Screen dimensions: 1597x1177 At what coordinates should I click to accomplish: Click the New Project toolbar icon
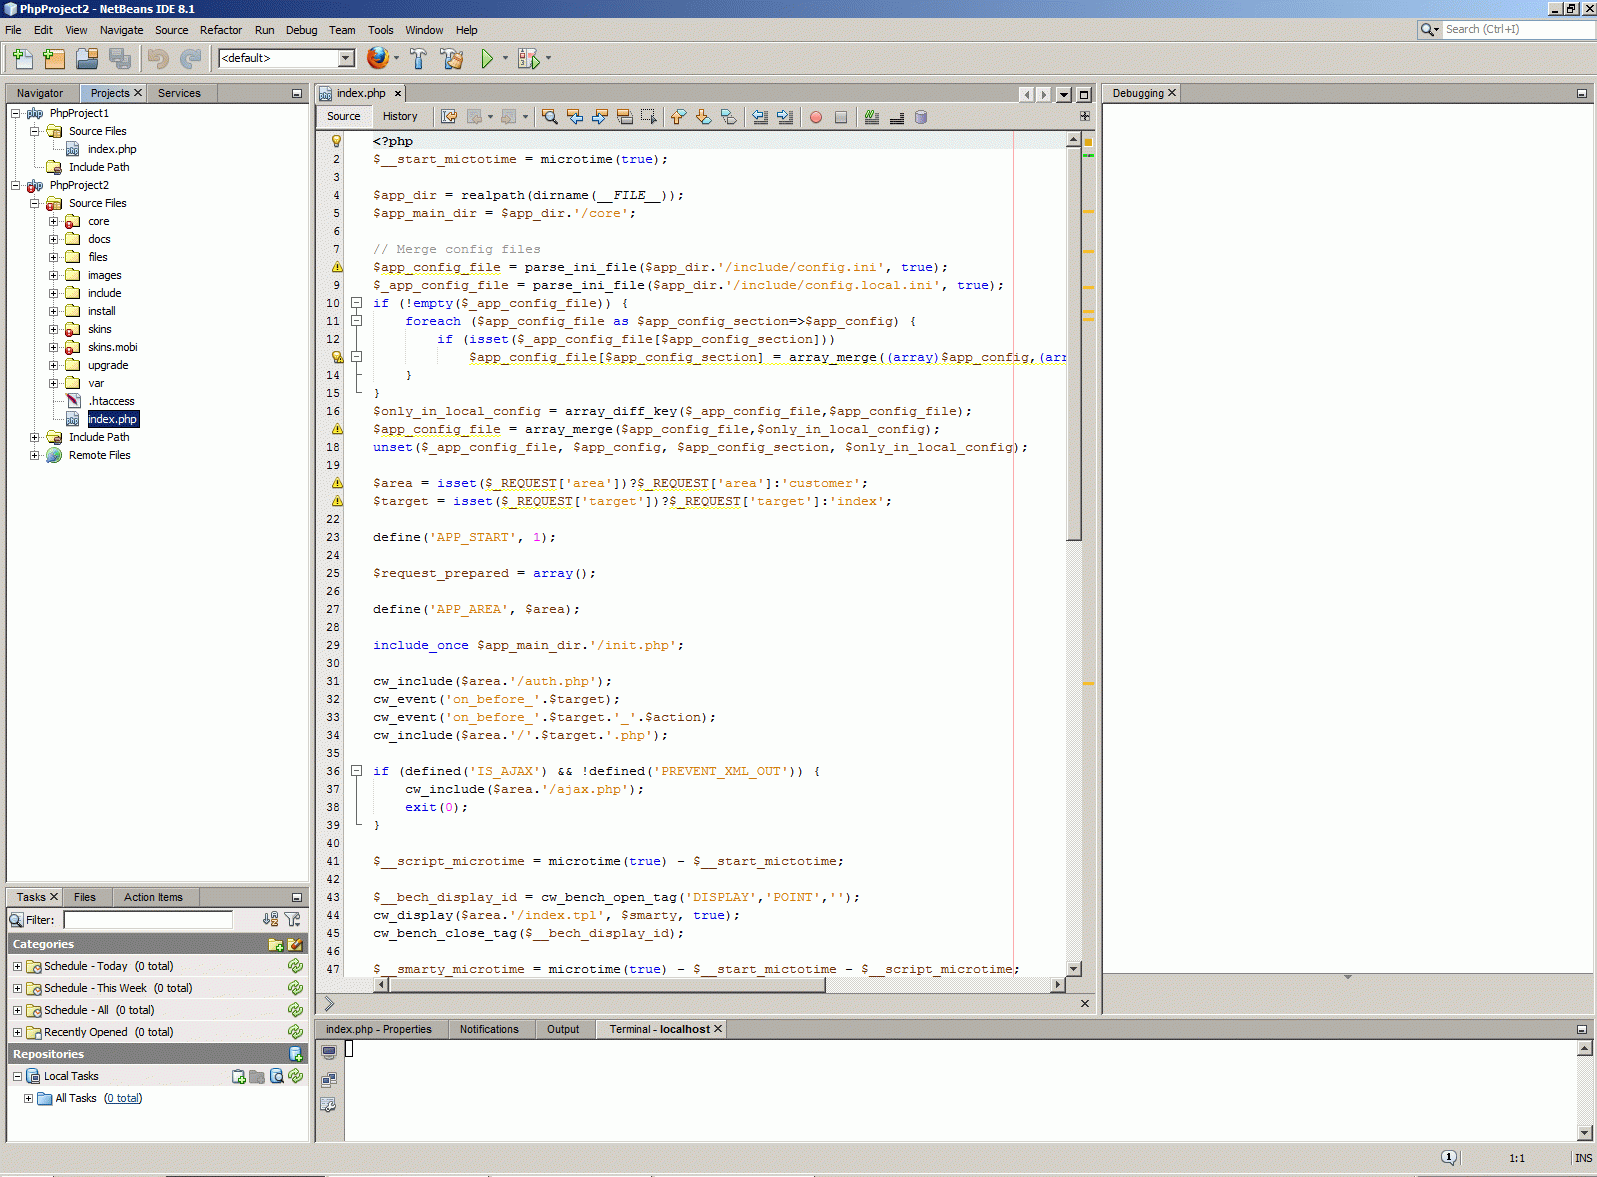pos(54,59)
